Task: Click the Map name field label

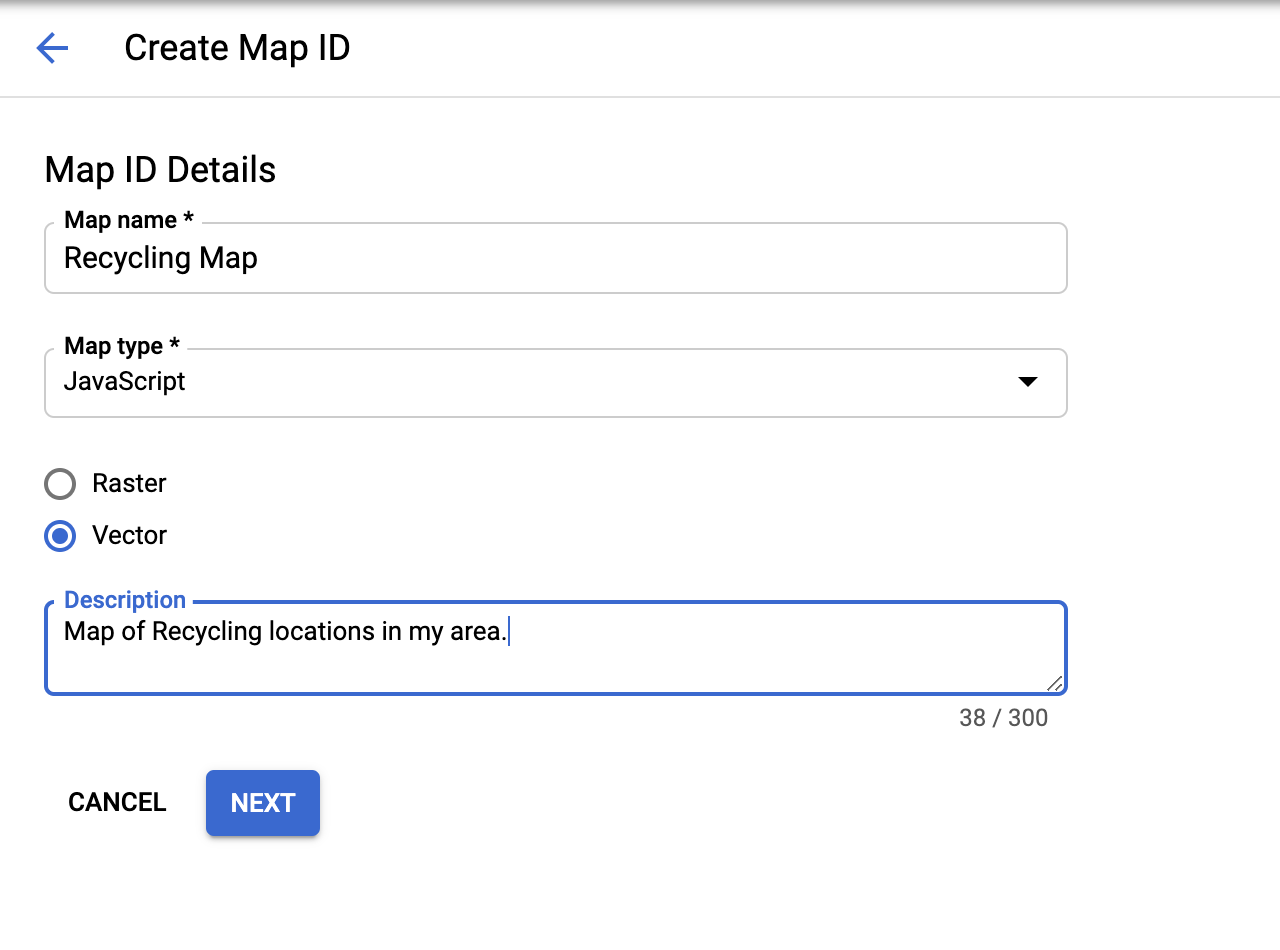Action: pos(128,220)
